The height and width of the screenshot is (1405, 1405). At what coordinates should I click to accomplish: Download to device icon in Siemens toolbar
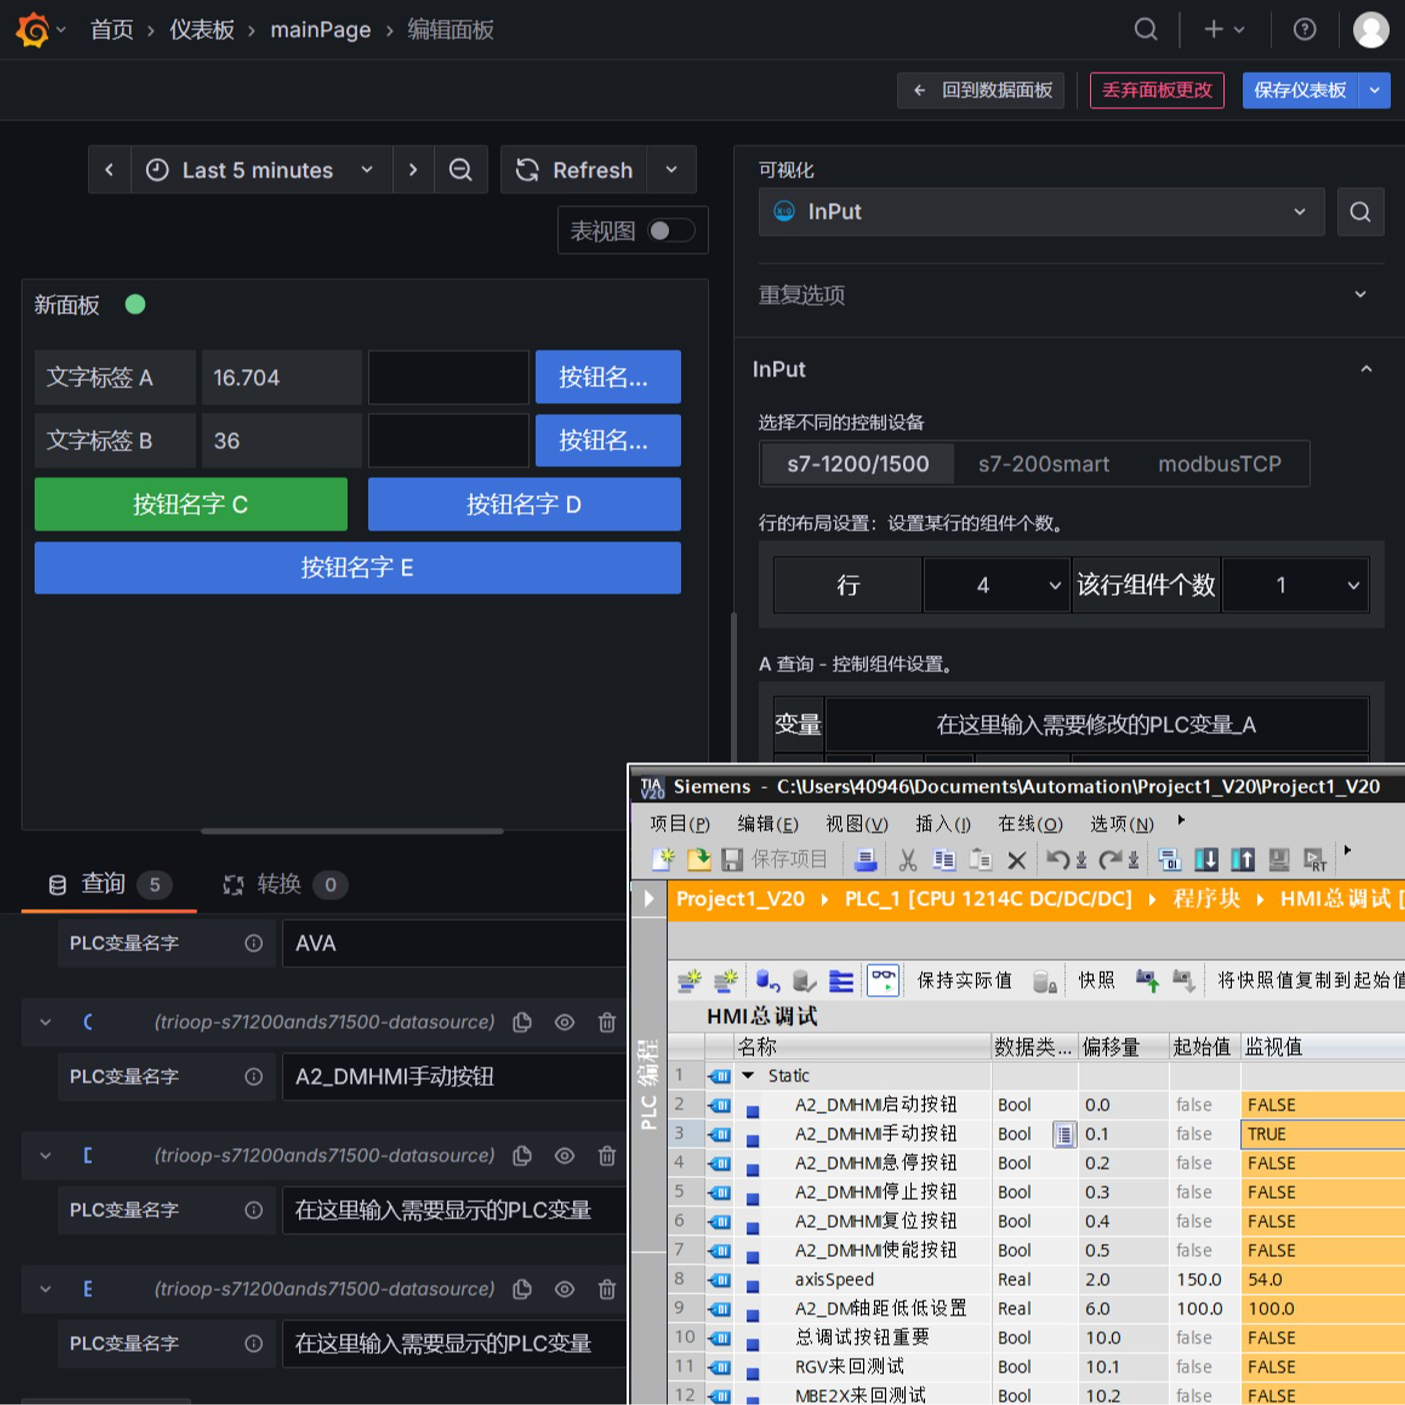[x=1206, y=859]
